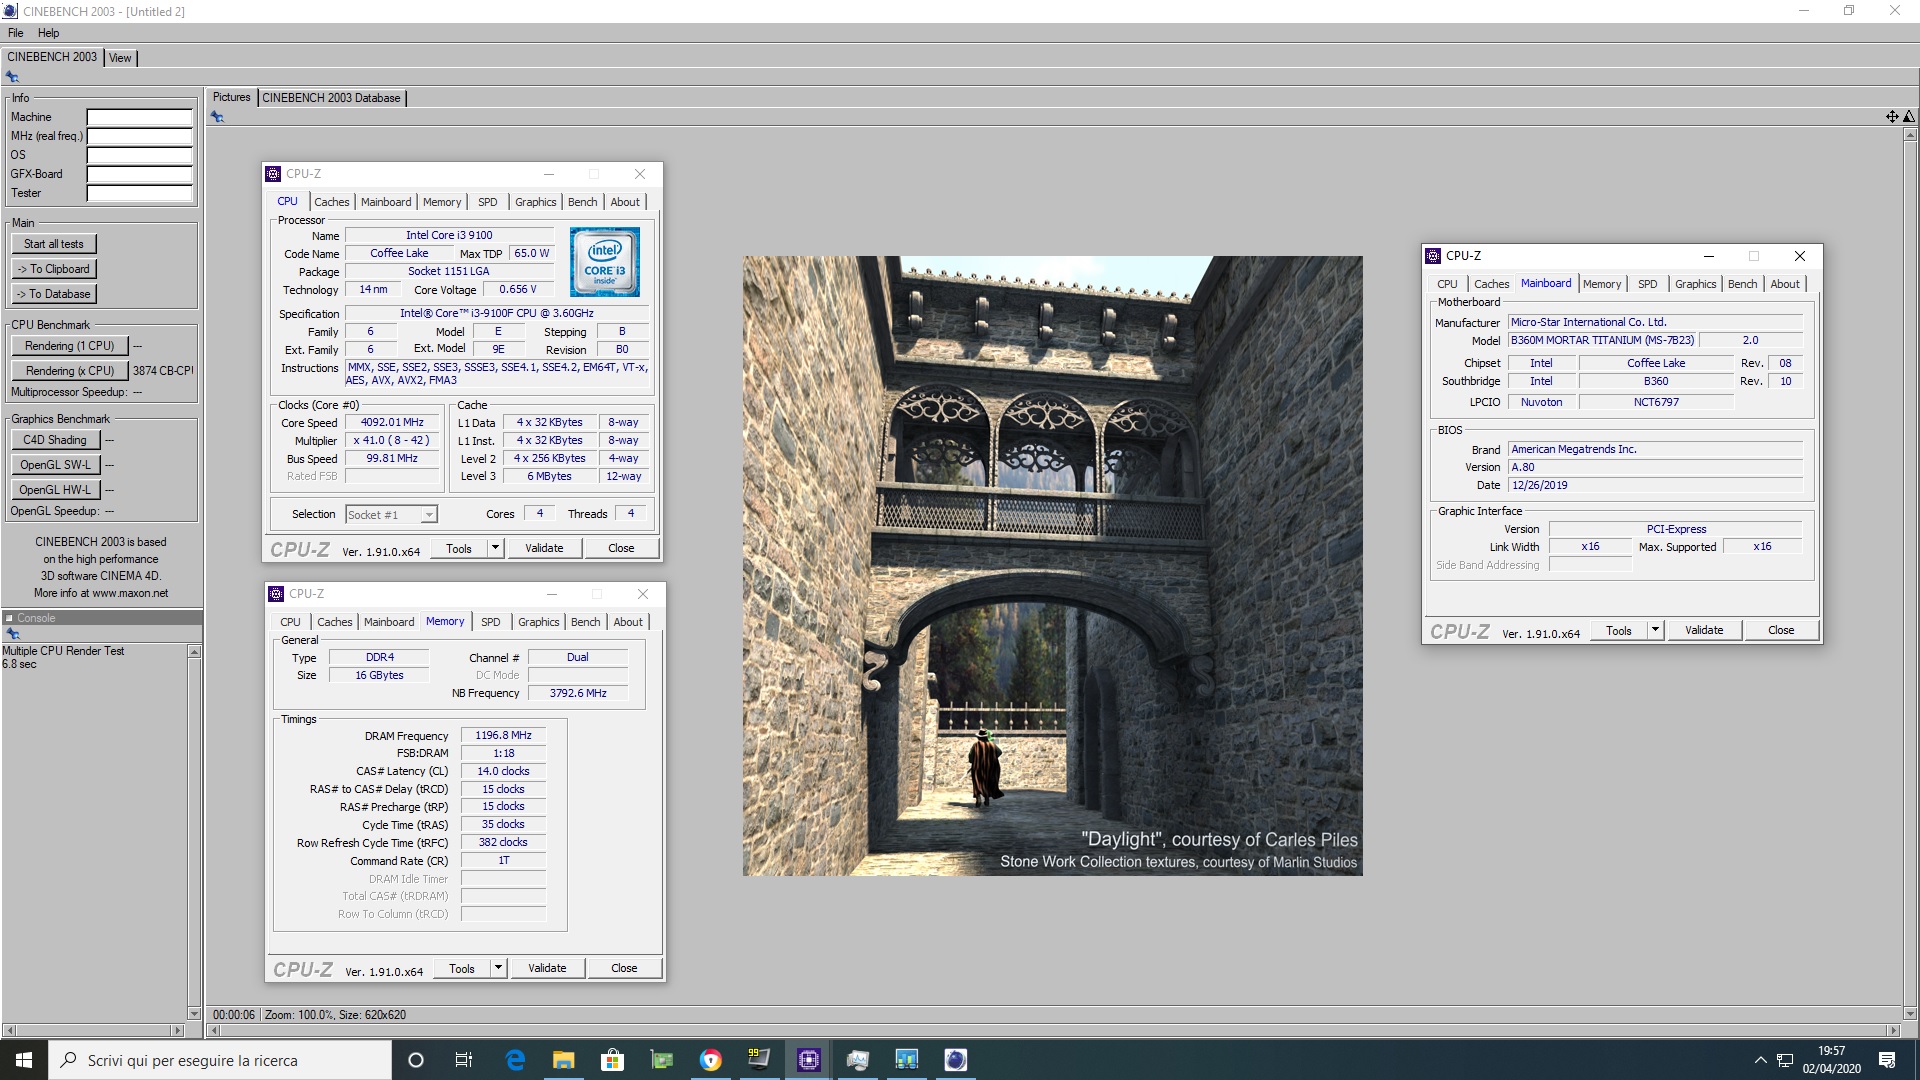The height and width of the screenshot is (1080, 1920).
Task: Click the move-arrows icon at picture panel top right
Action: [1892, 117]
